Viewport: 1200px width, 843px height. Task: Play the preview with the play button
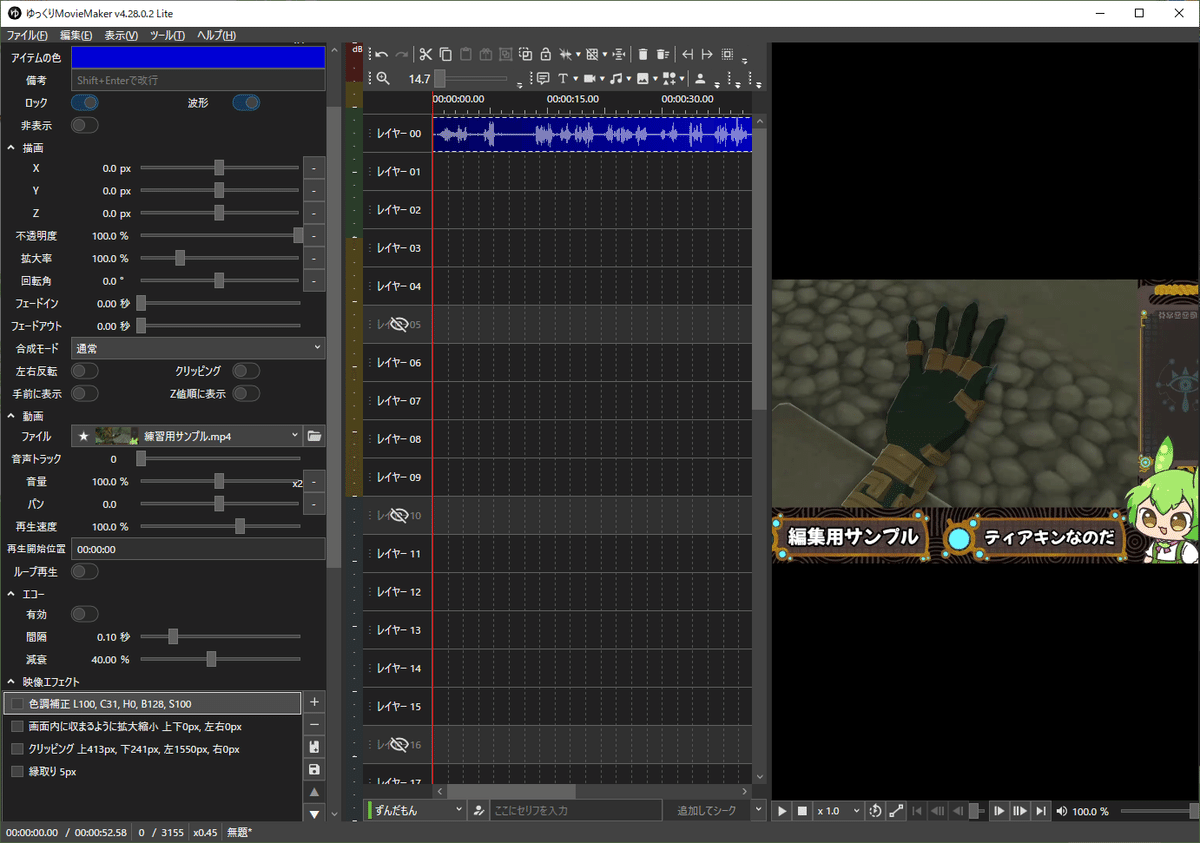coord(783,811)
